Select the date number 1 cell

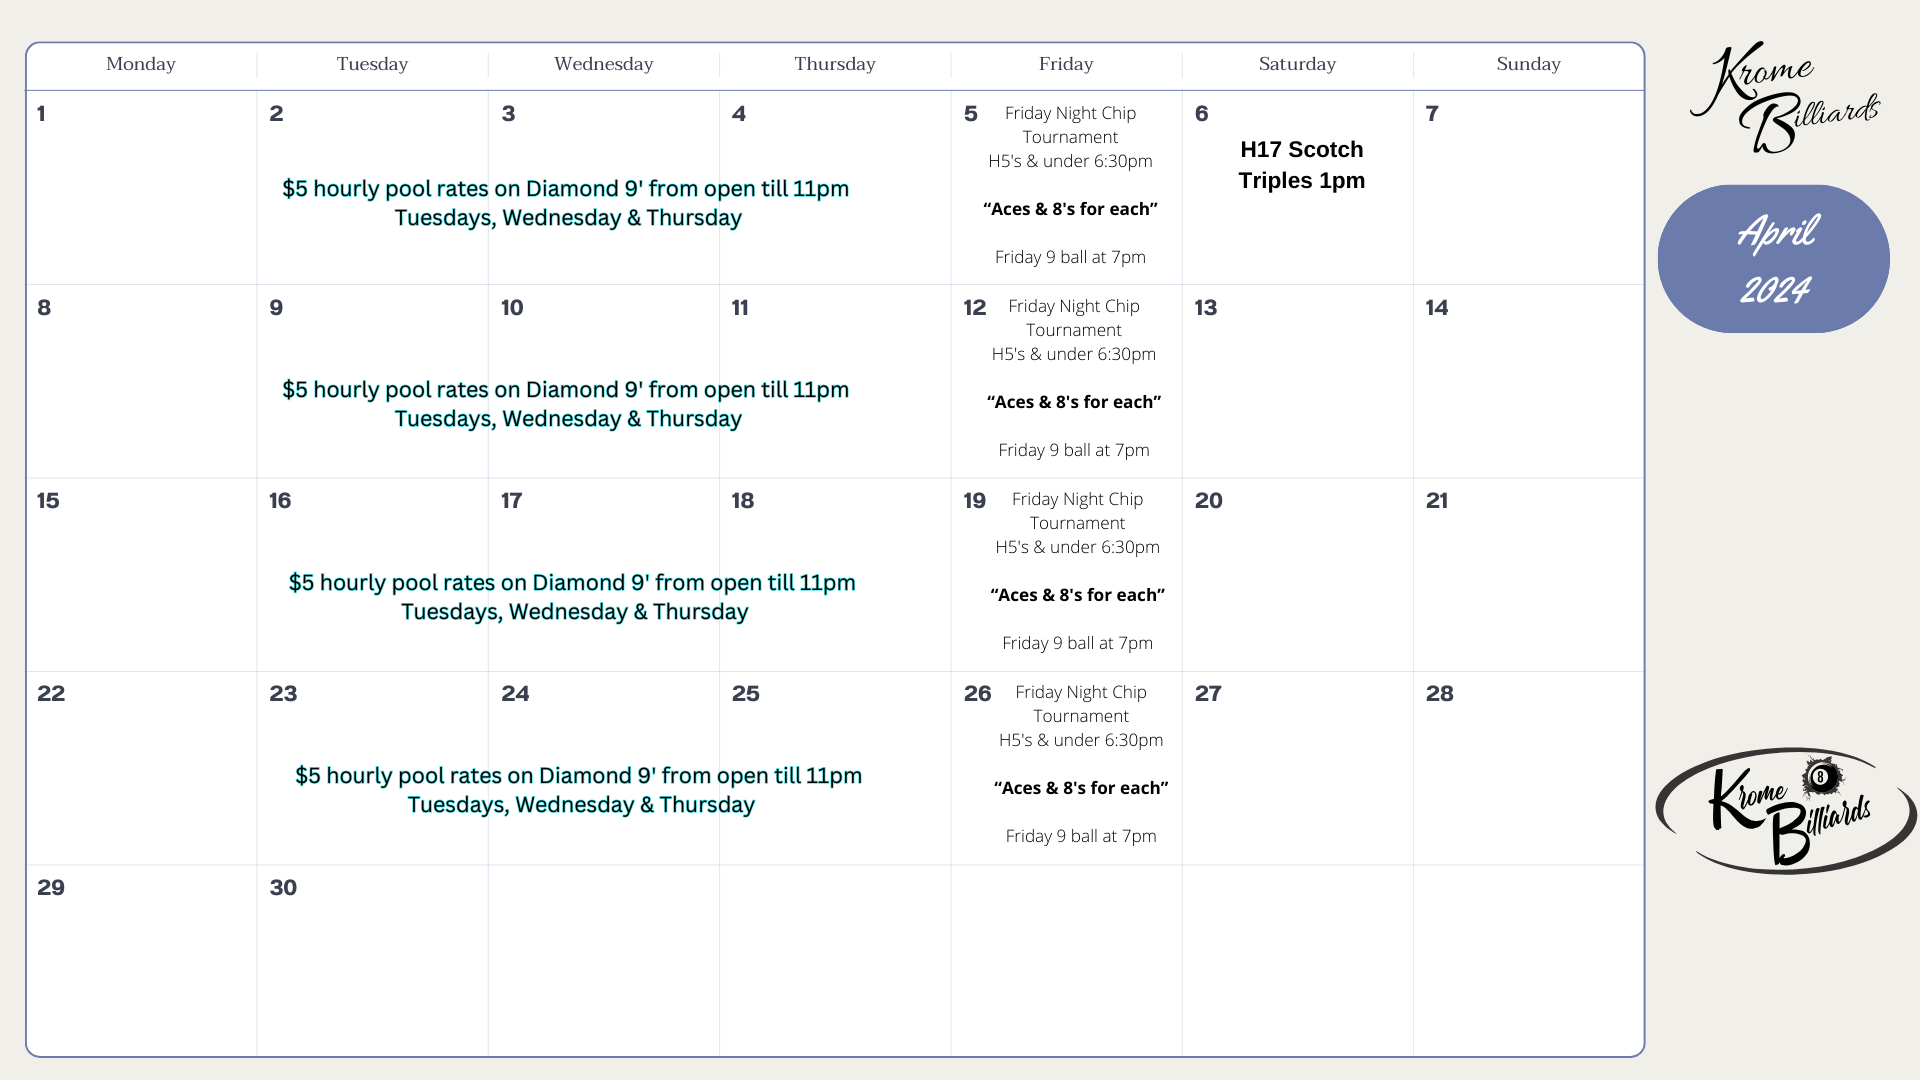pos(42,114)
